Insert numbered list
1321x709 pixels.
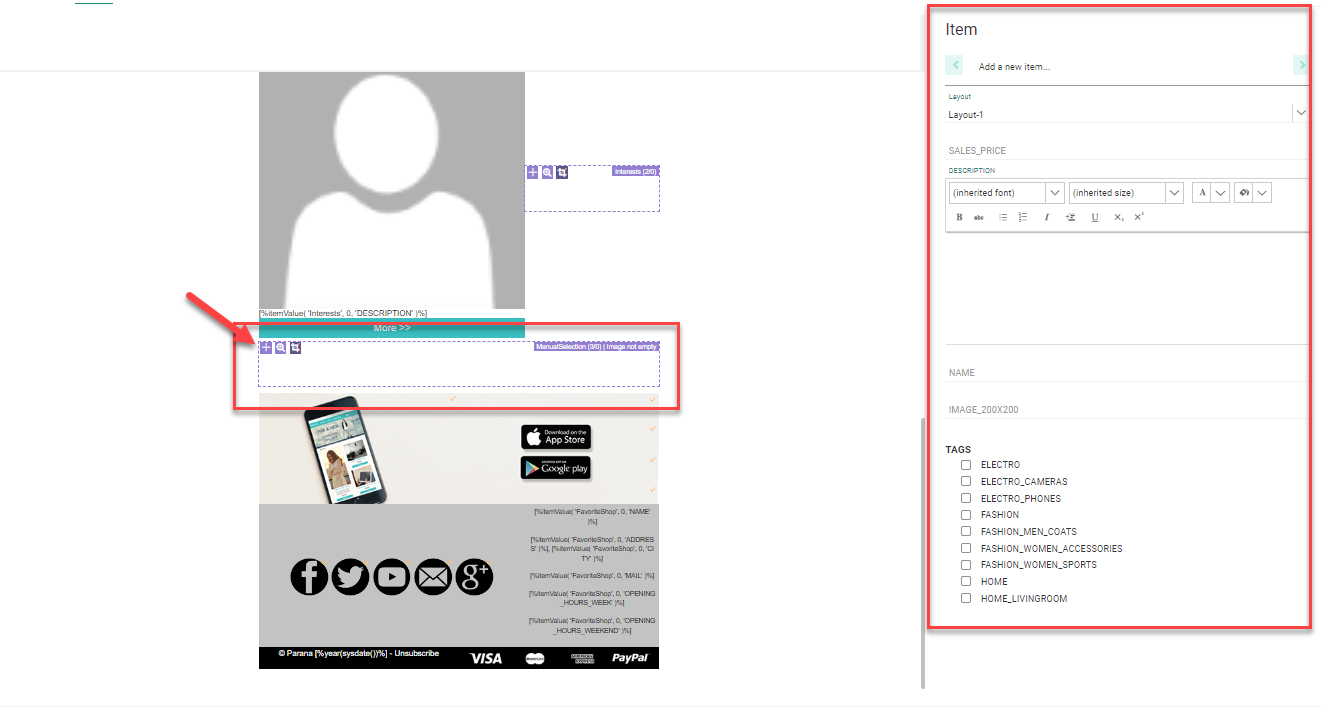pos(1023,217)
